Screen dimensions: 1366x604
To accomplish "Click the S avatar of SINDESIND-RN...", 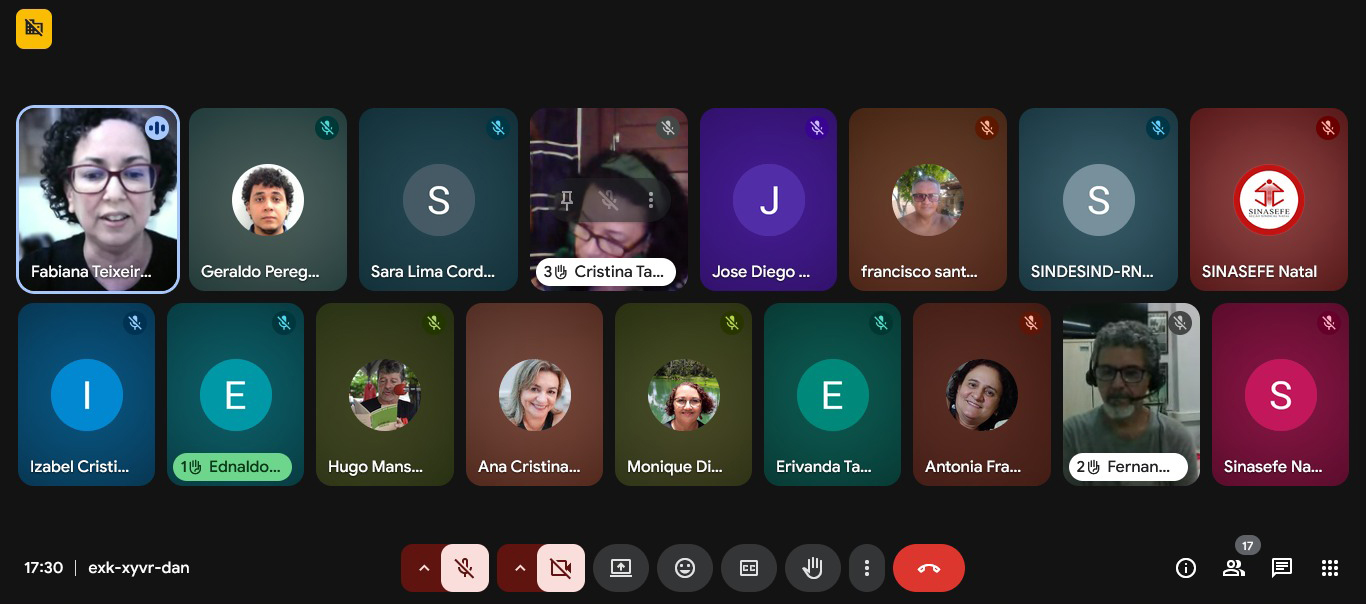I will coord(1099,200).
